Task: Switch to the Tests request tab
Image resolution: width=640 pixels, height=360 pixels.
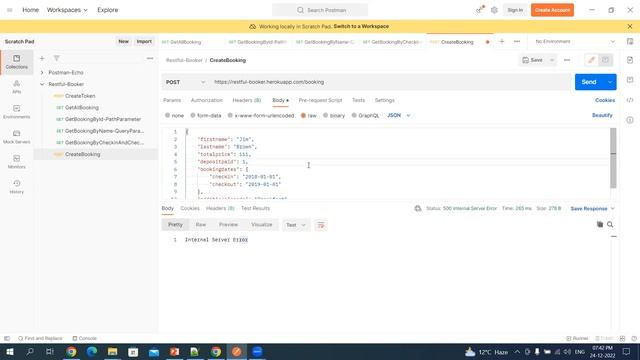Action: click(x=358, y=100)
